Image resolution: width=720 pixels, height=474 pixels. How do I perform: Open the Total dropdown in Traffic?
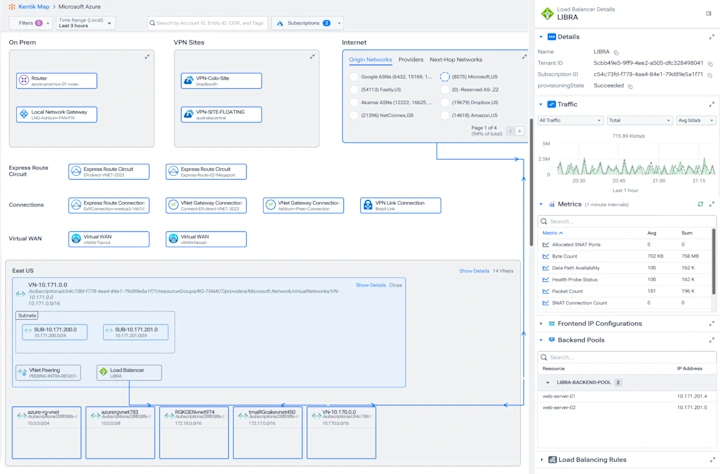click(x=640, y=120)
